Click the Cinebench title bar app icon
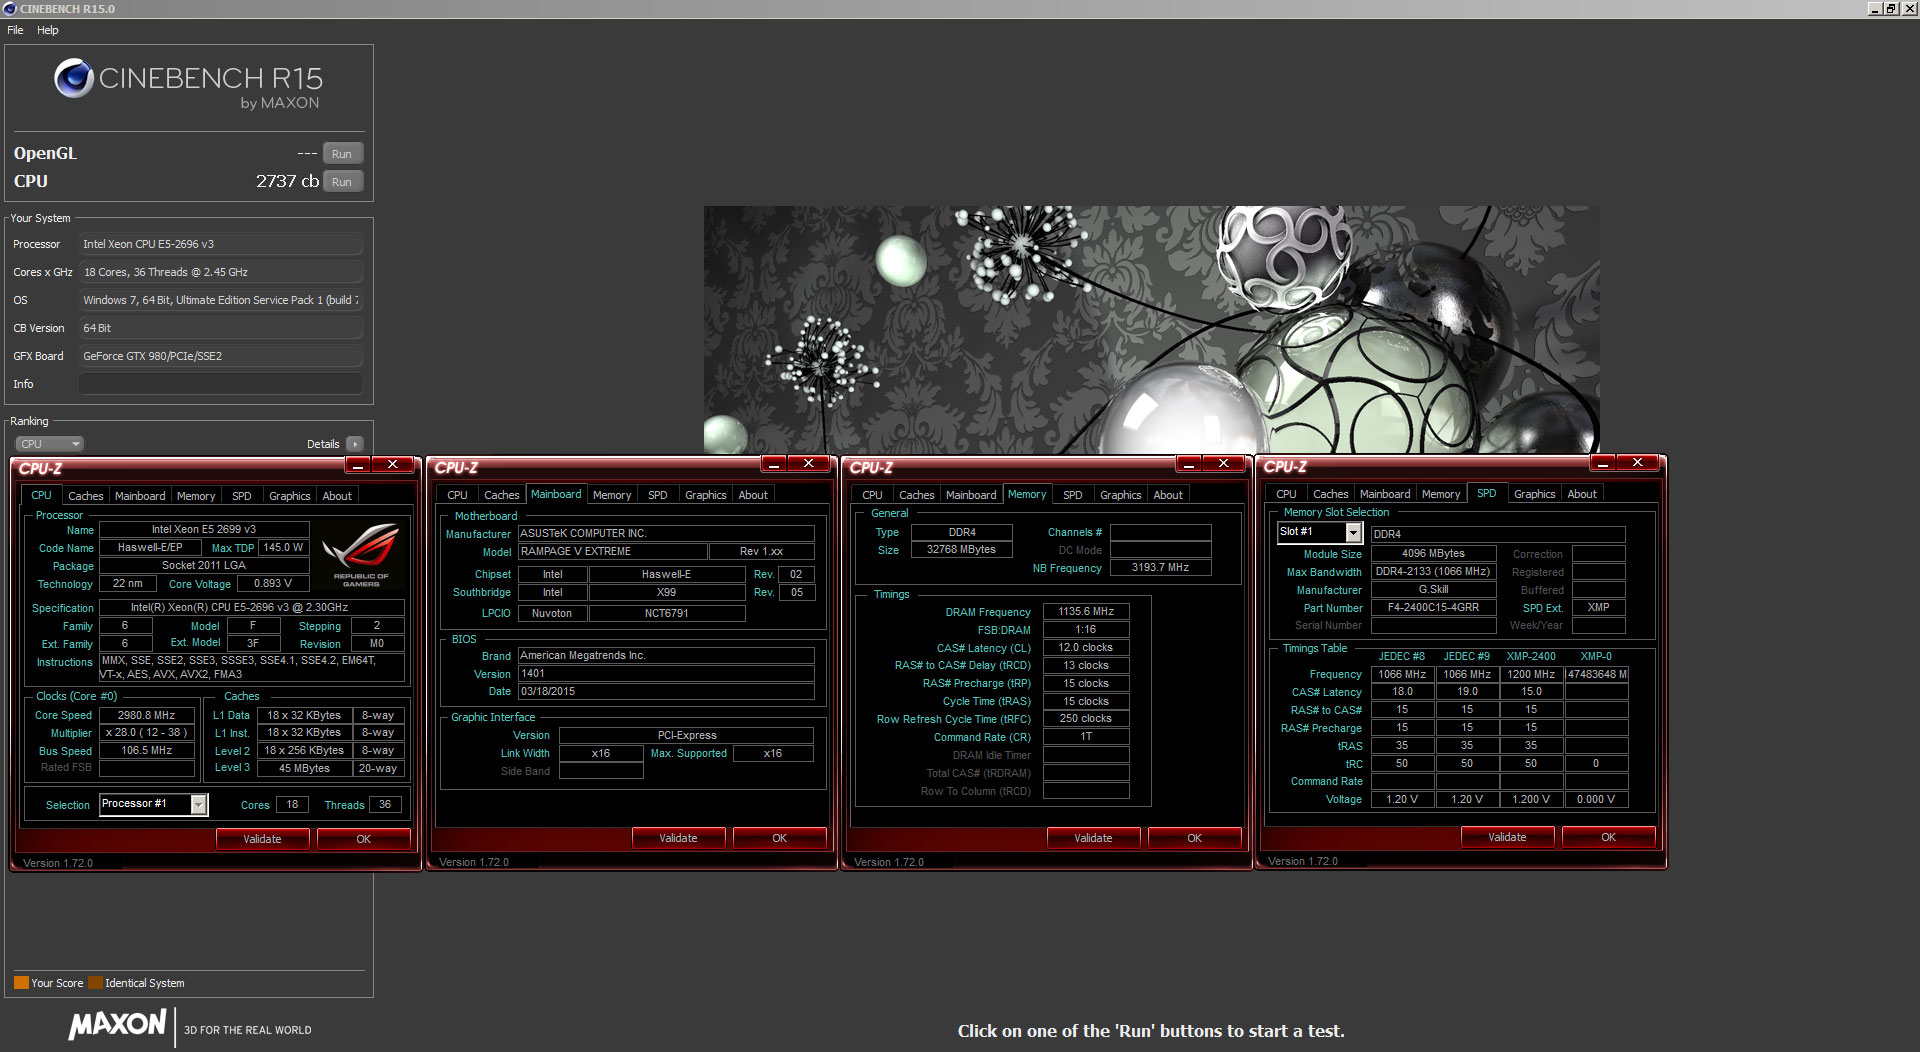The height and width of the screenshot is (1052, 1920). pyautogui.click(x=10, y=8)
